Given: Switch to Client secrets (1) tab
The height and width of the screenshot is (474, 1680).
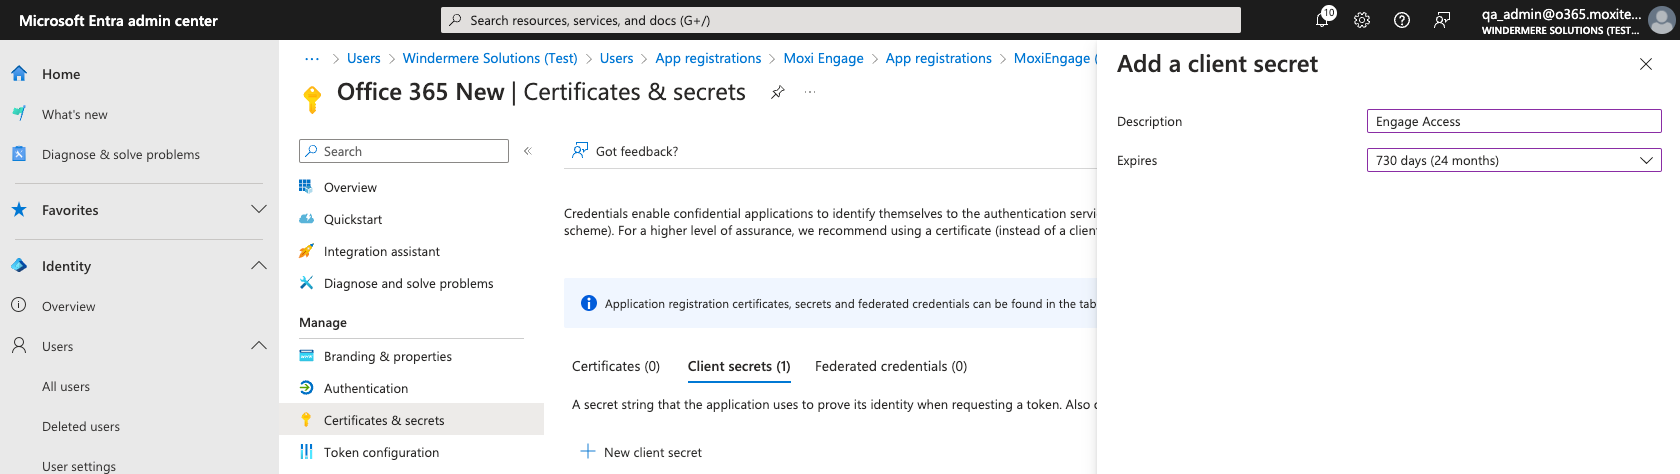Looking at the screenshot, I should [739, 366].
